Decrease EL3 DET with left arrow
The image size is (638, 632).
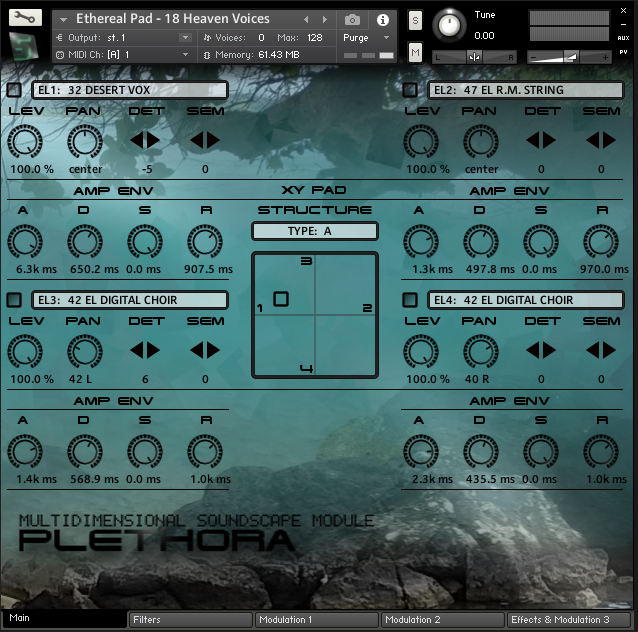coord(137,350)
